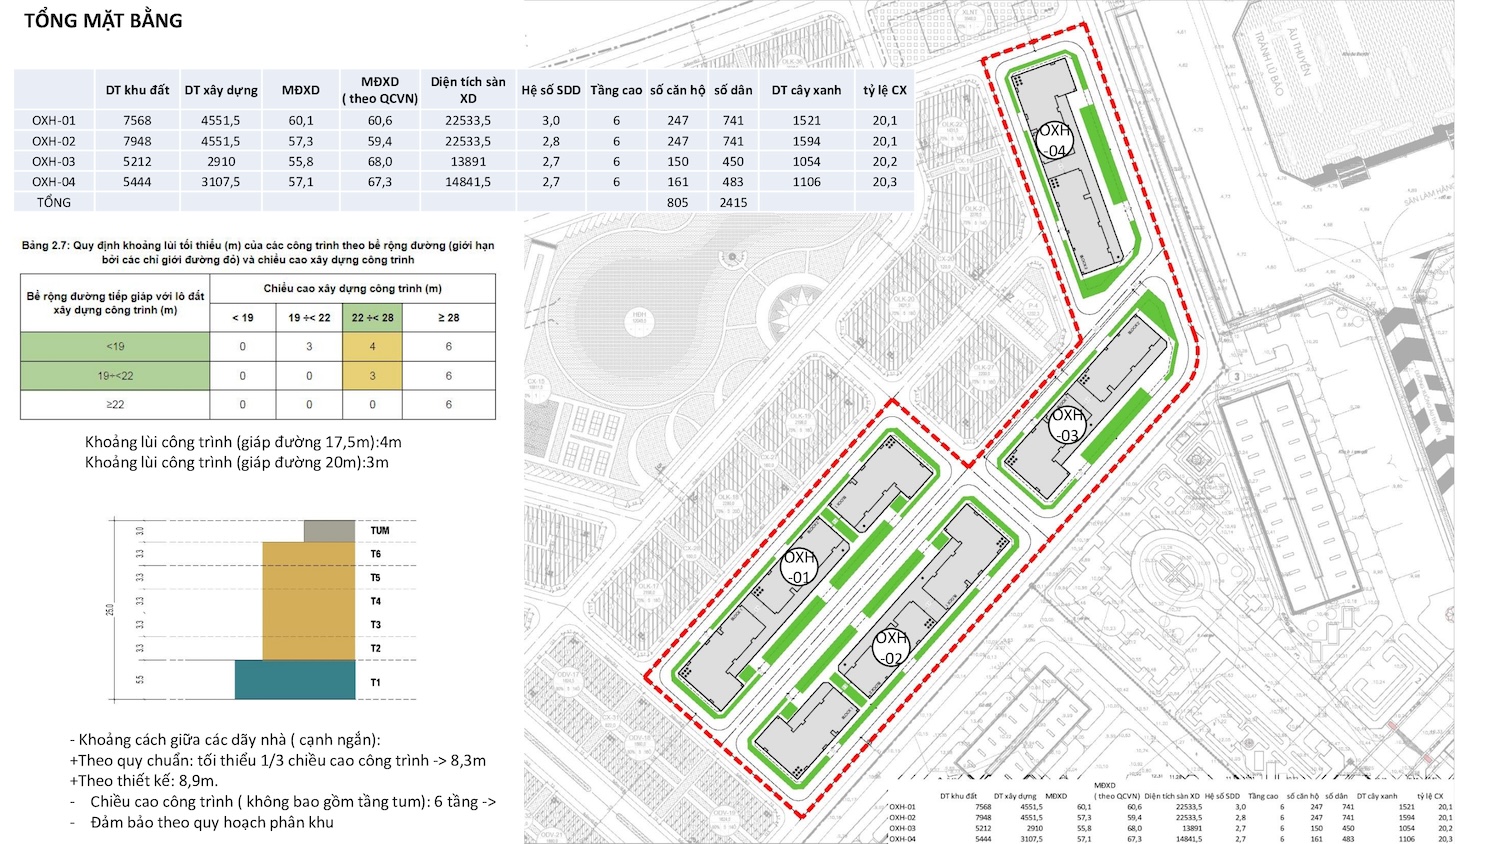
Task: Click value '14841,5' in the large top table
Action: (468, 182)
